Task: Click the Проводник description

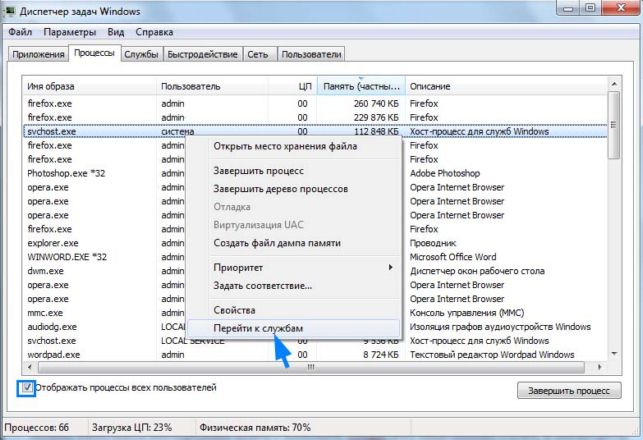Action: tap(433, 243)
